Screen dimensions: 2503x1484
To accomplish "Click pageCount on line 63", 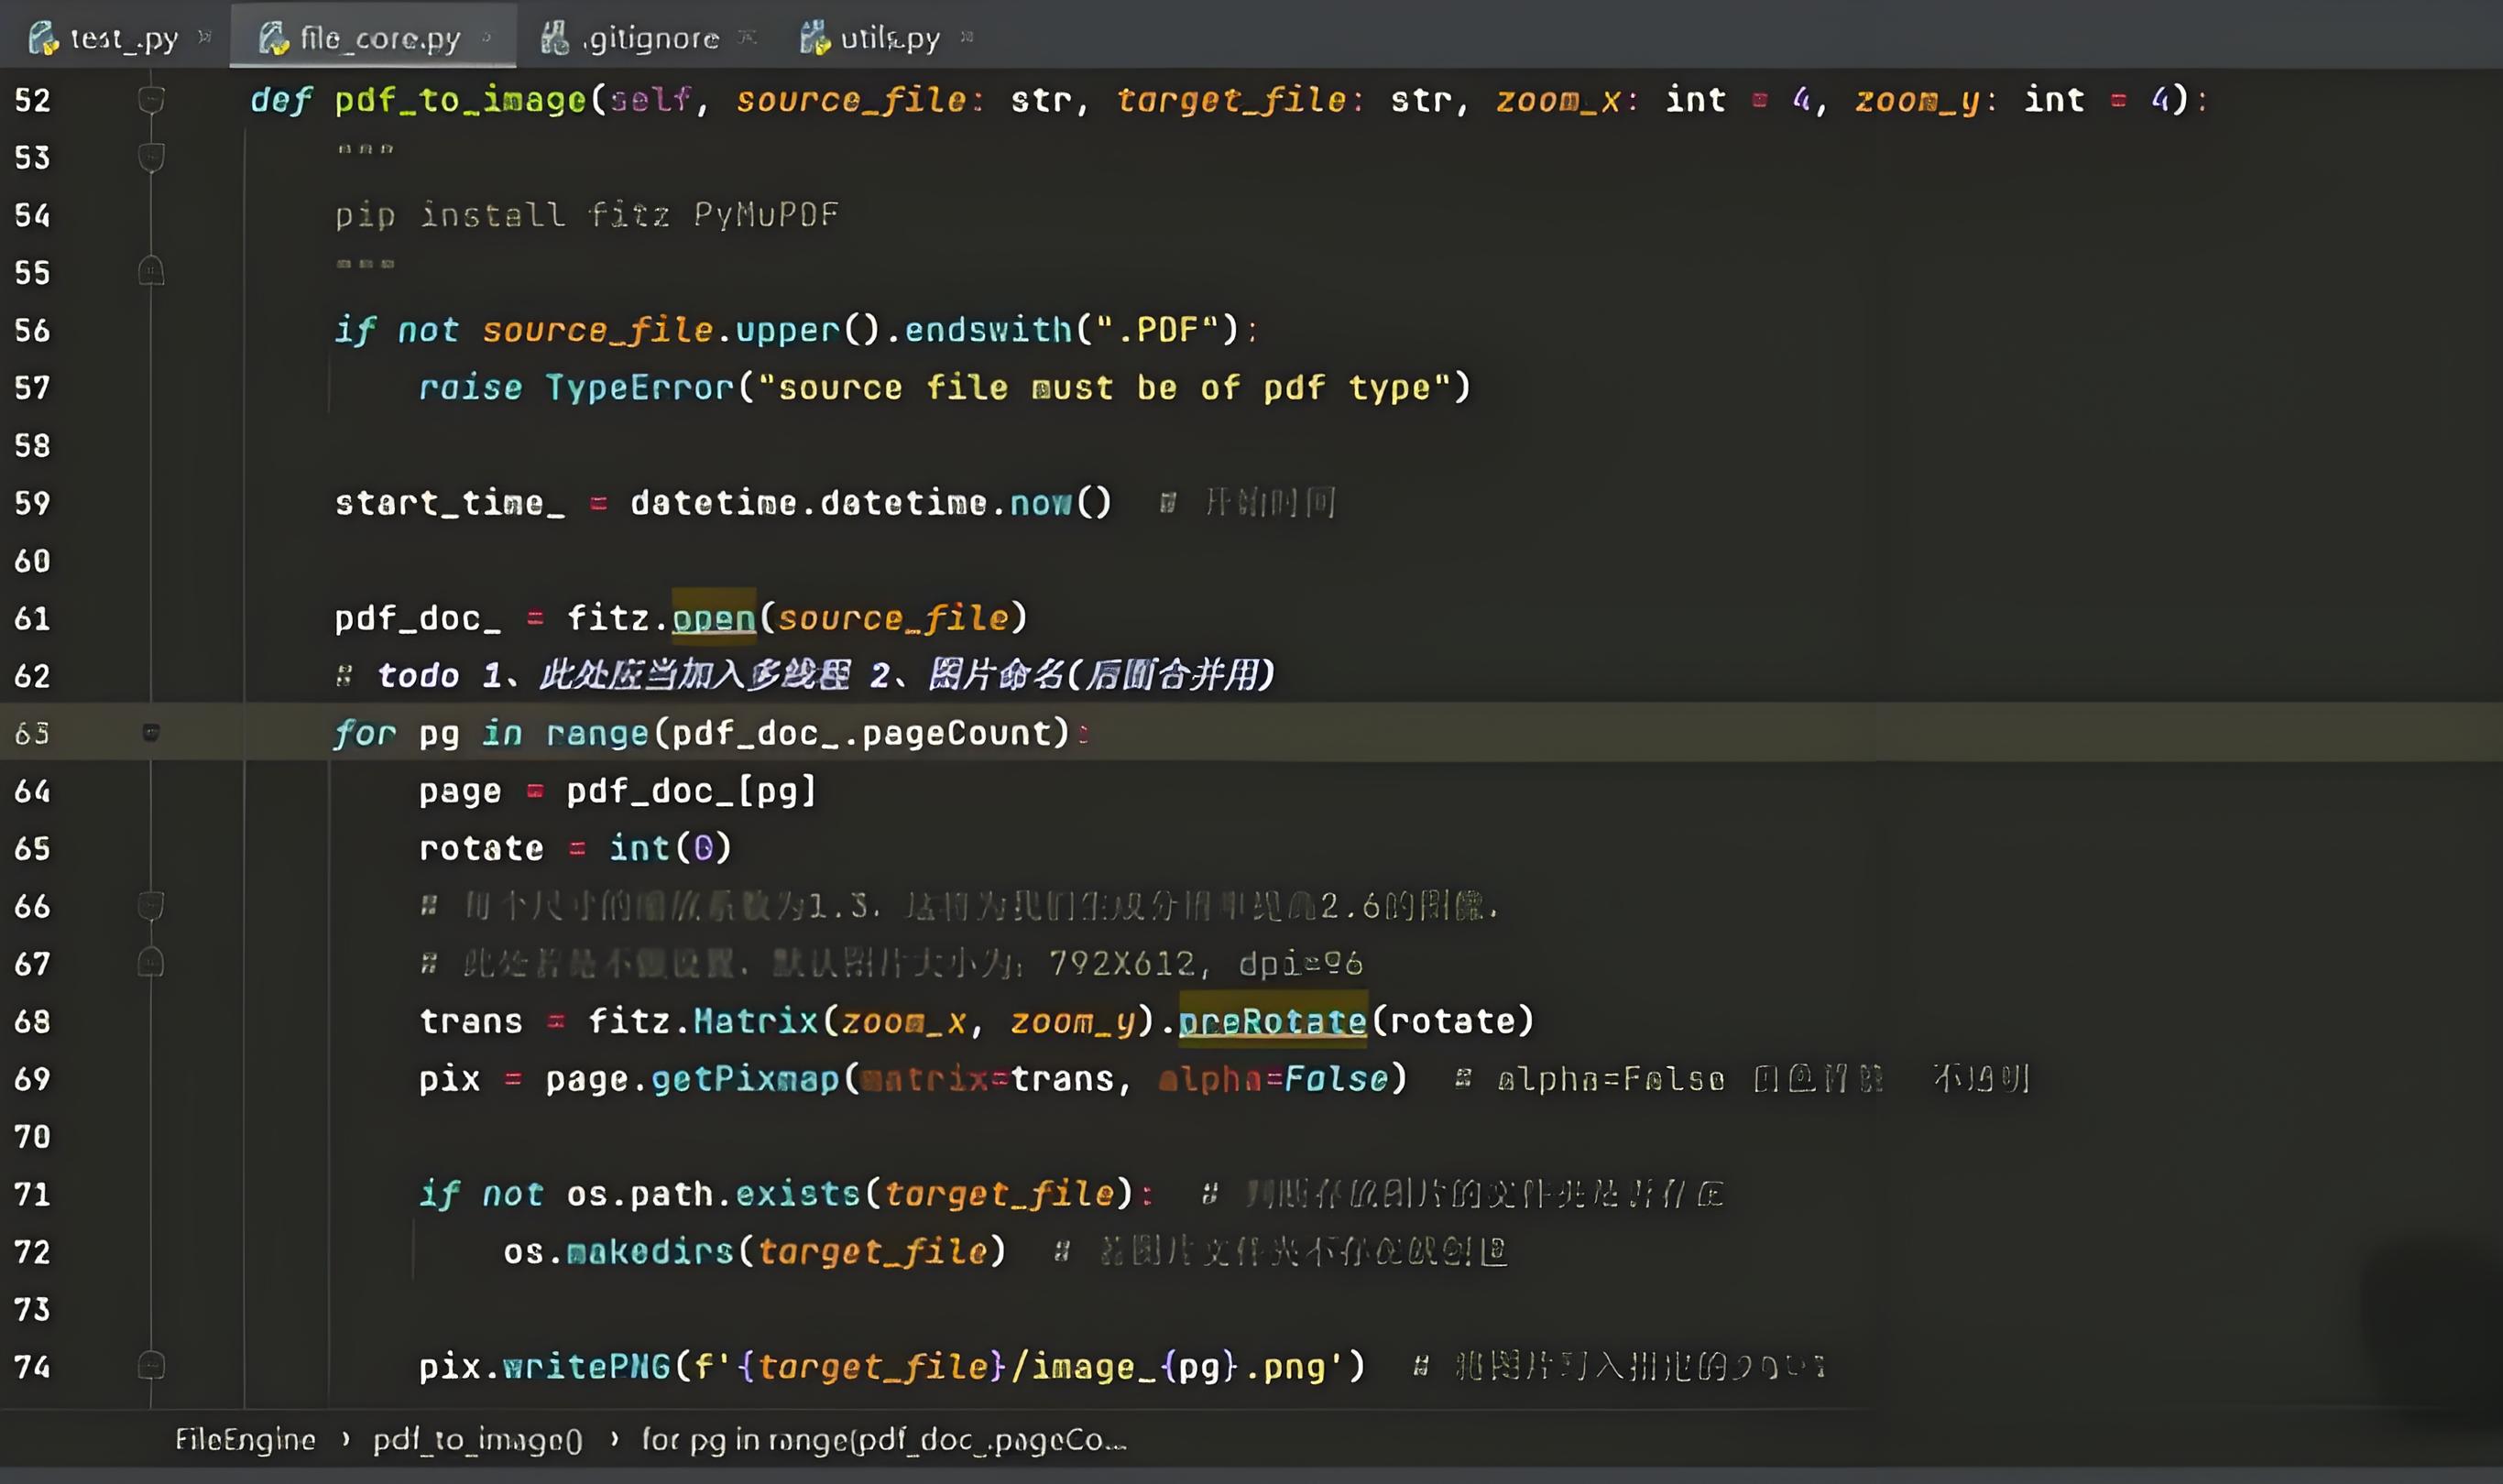I will pyautogui.click(x=955, y=733).
